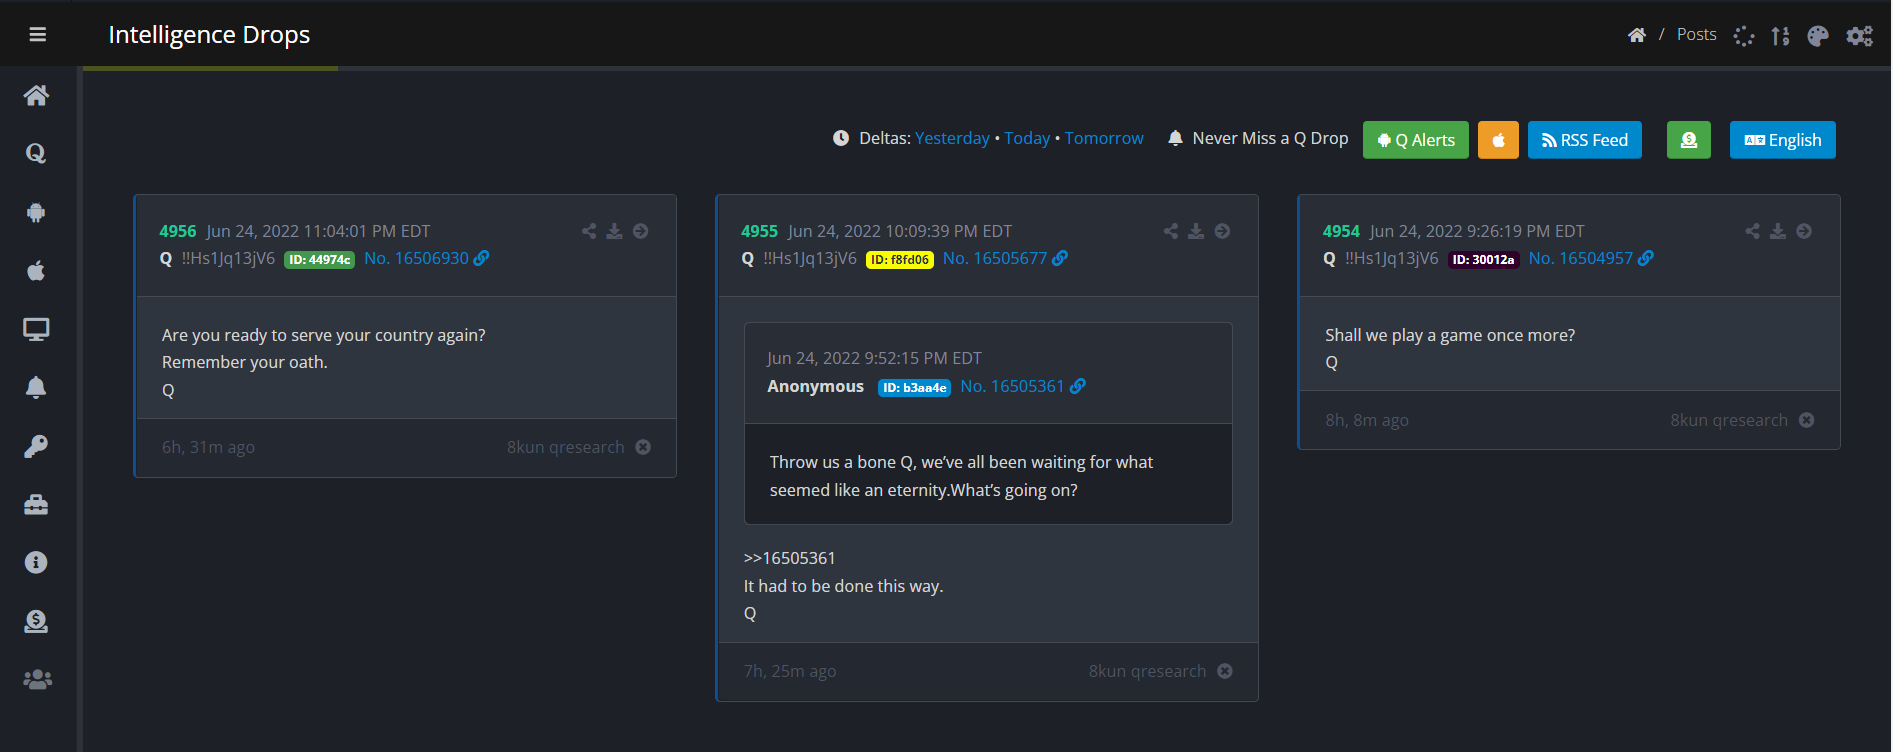The width and height of the screenshot is (1893, 752).
Task: Share post 4955
Action: point(1171,231)
